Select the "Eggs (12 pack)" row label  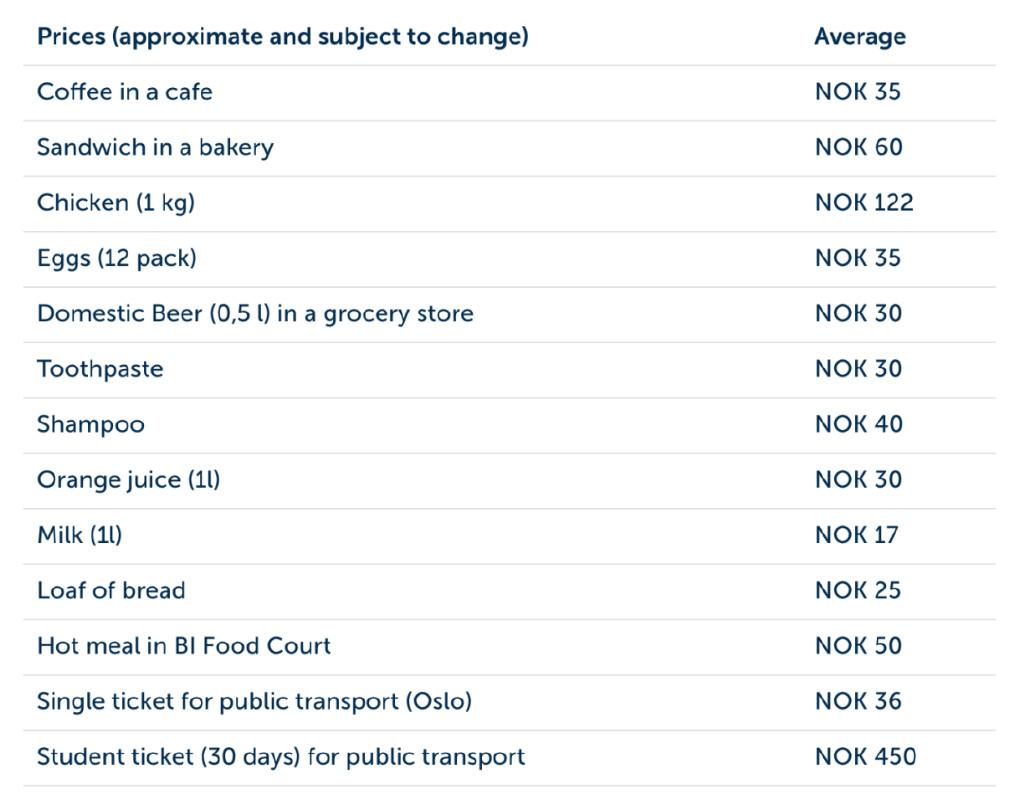116,258
